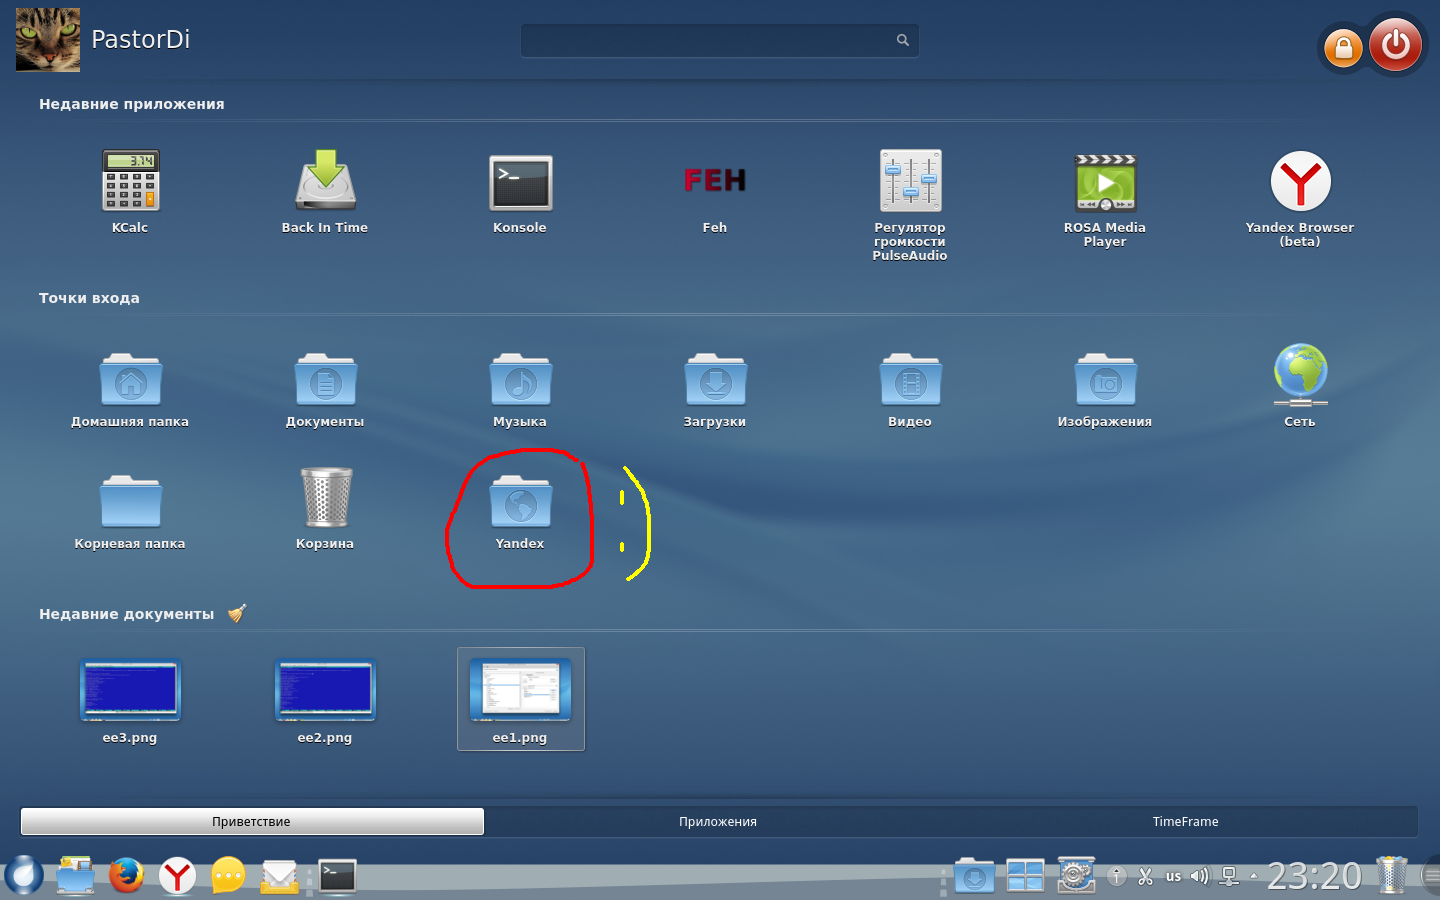Click the search magnifier icon
The width and height of the screenshot is (1440, 900).
pos(903,40)
